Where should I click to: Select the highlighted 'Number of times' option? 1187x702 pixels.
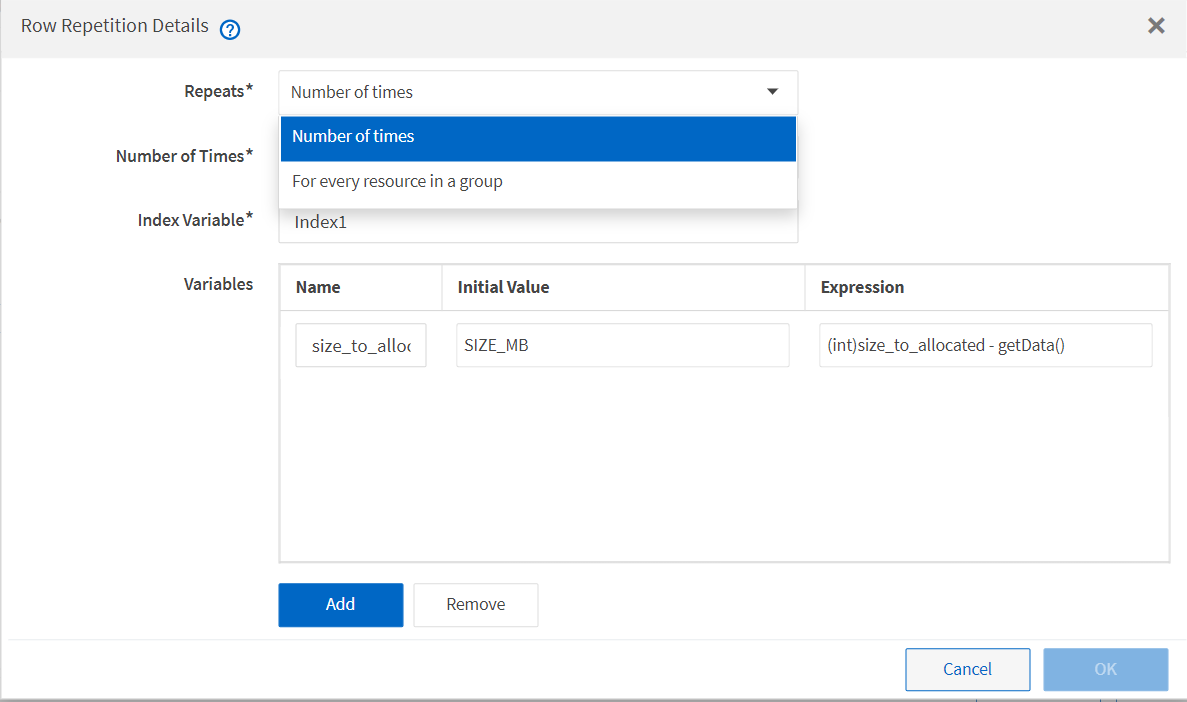[538, 137]
